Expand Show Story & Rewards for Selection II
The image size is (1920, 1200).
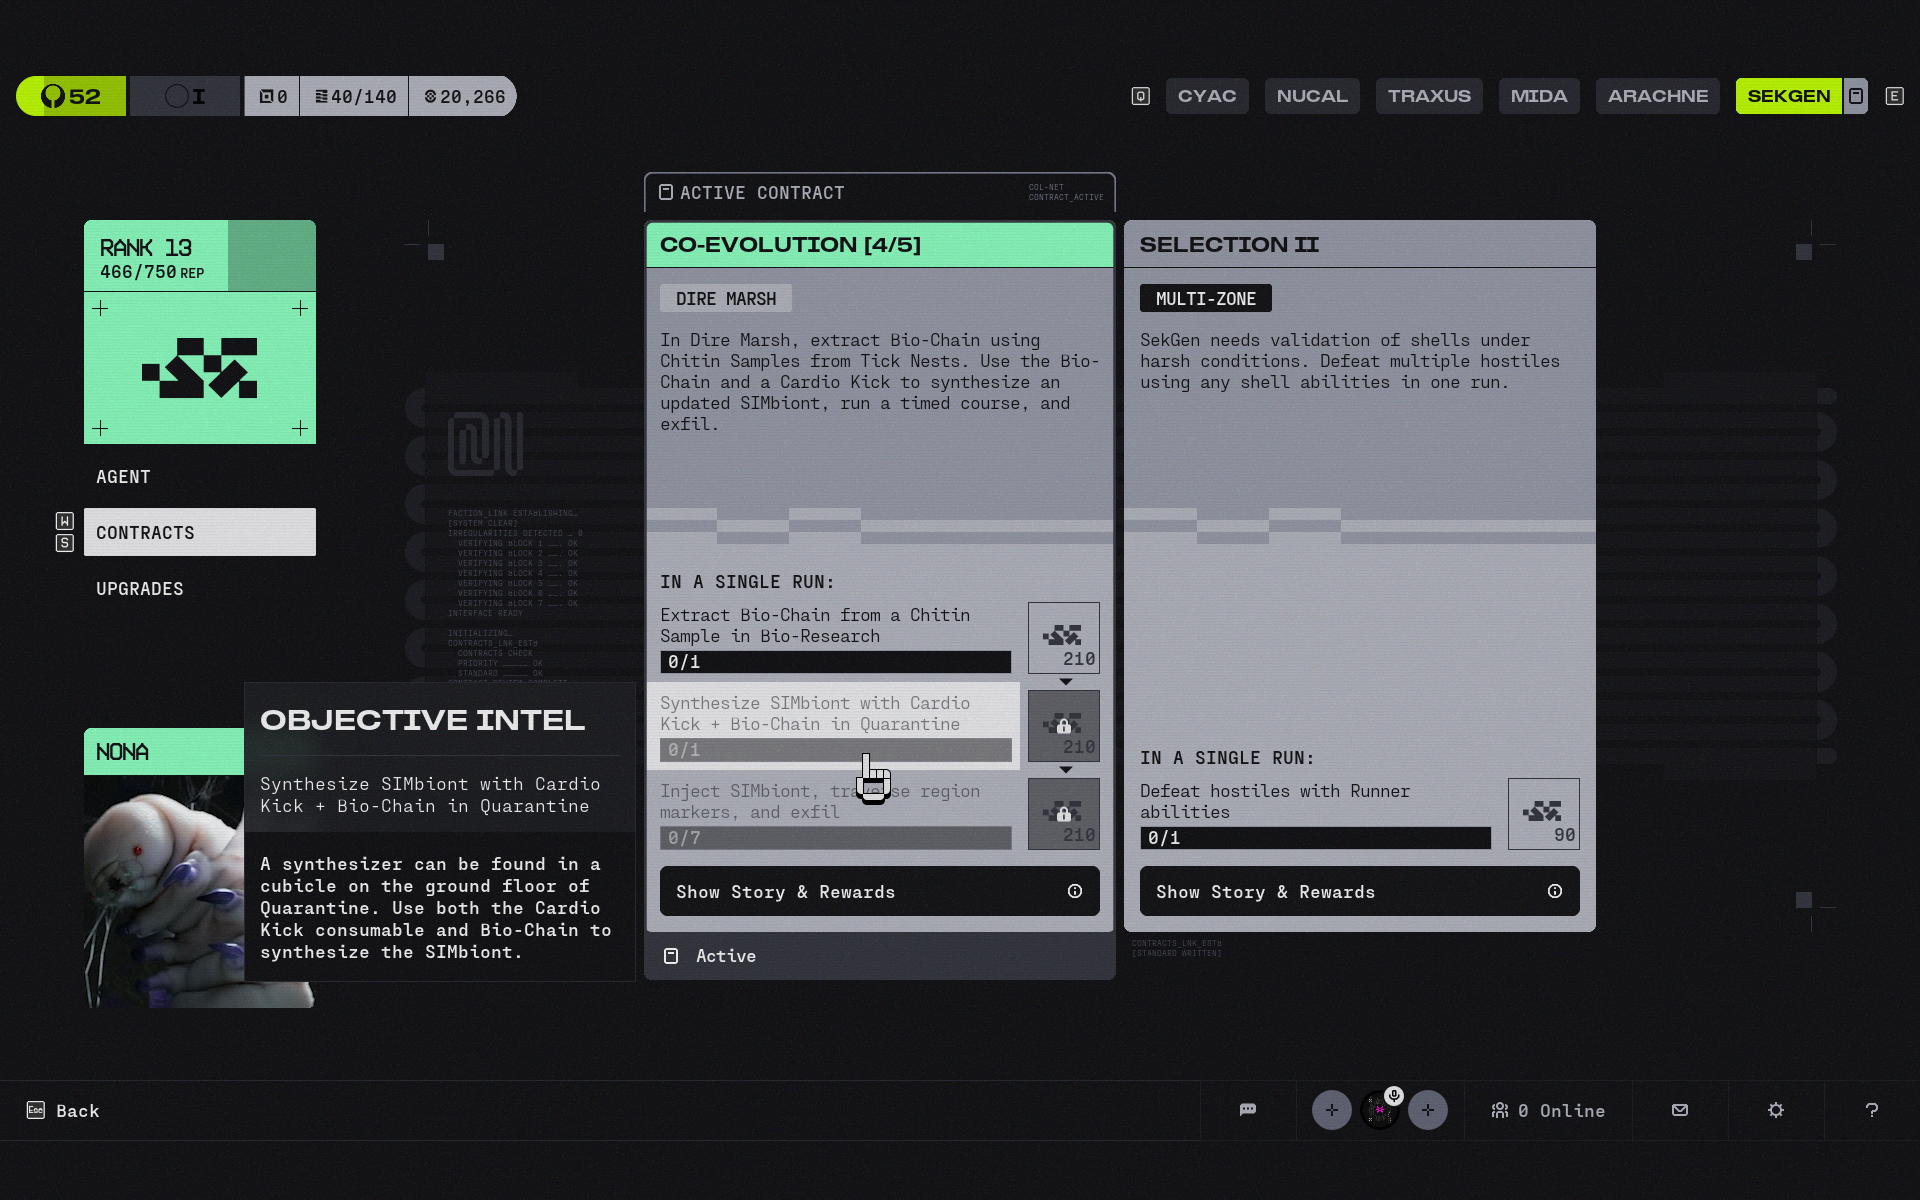pos(1359,891)
